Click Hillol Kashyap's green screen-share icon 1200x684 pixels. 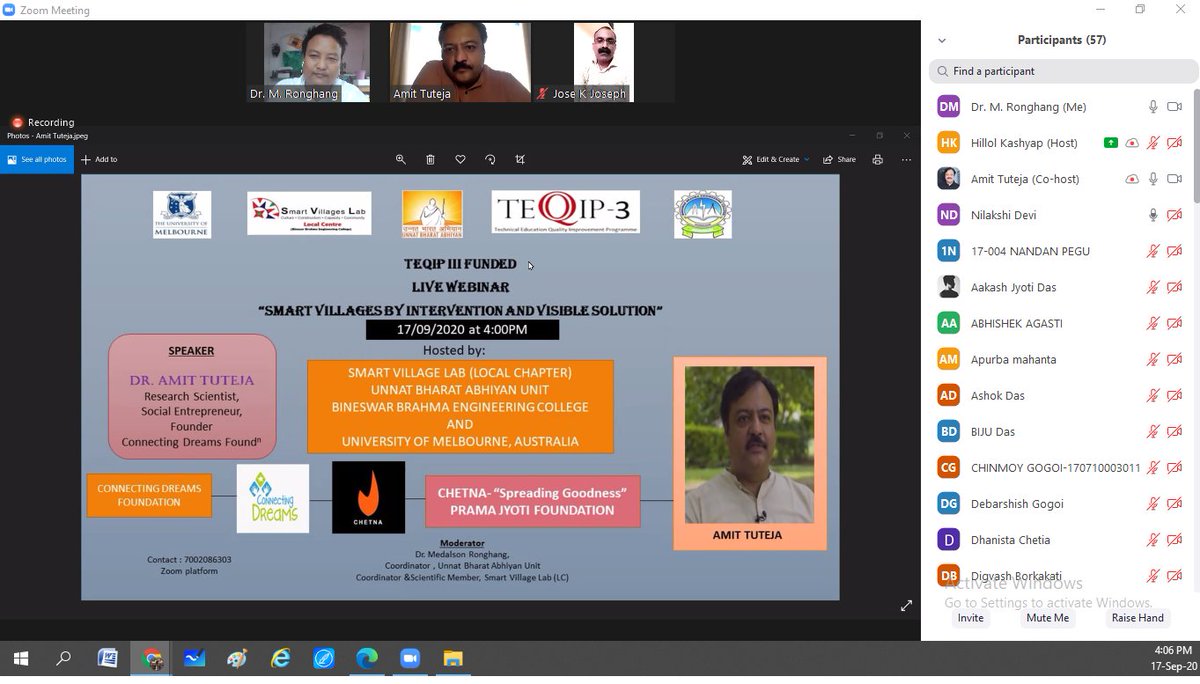[1110, 143]
